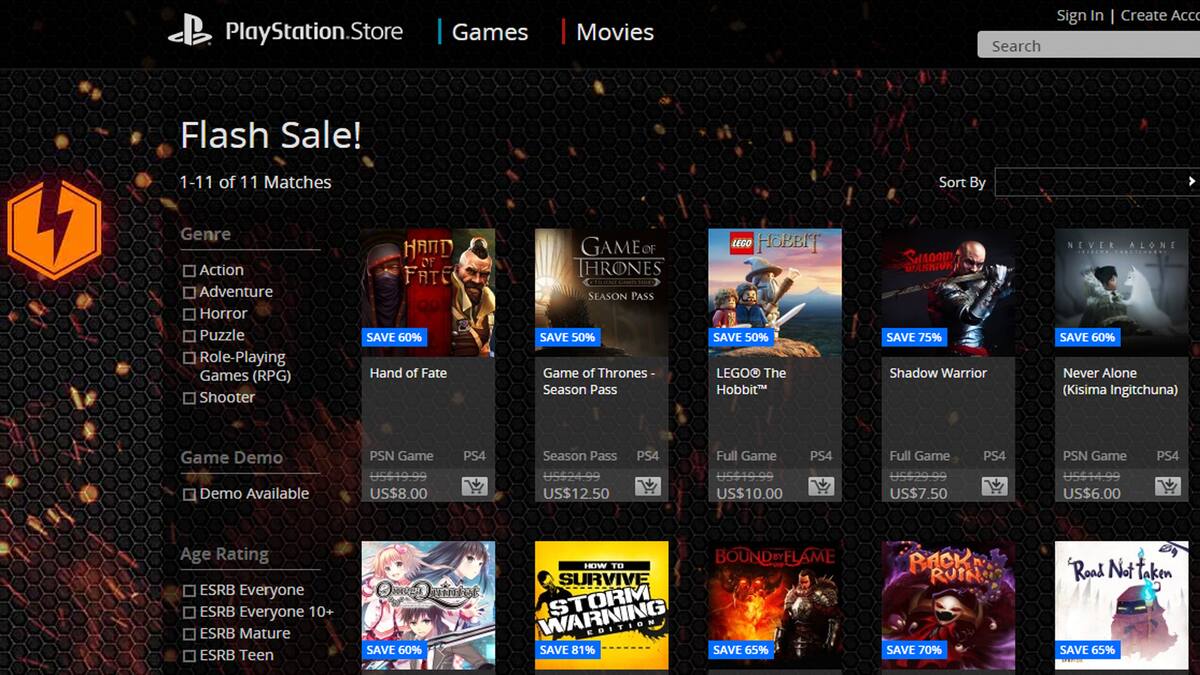Click the PlayStation logo icon
Image resolution: width=1200 pixels, height=675 pixels.
[190, 31]
